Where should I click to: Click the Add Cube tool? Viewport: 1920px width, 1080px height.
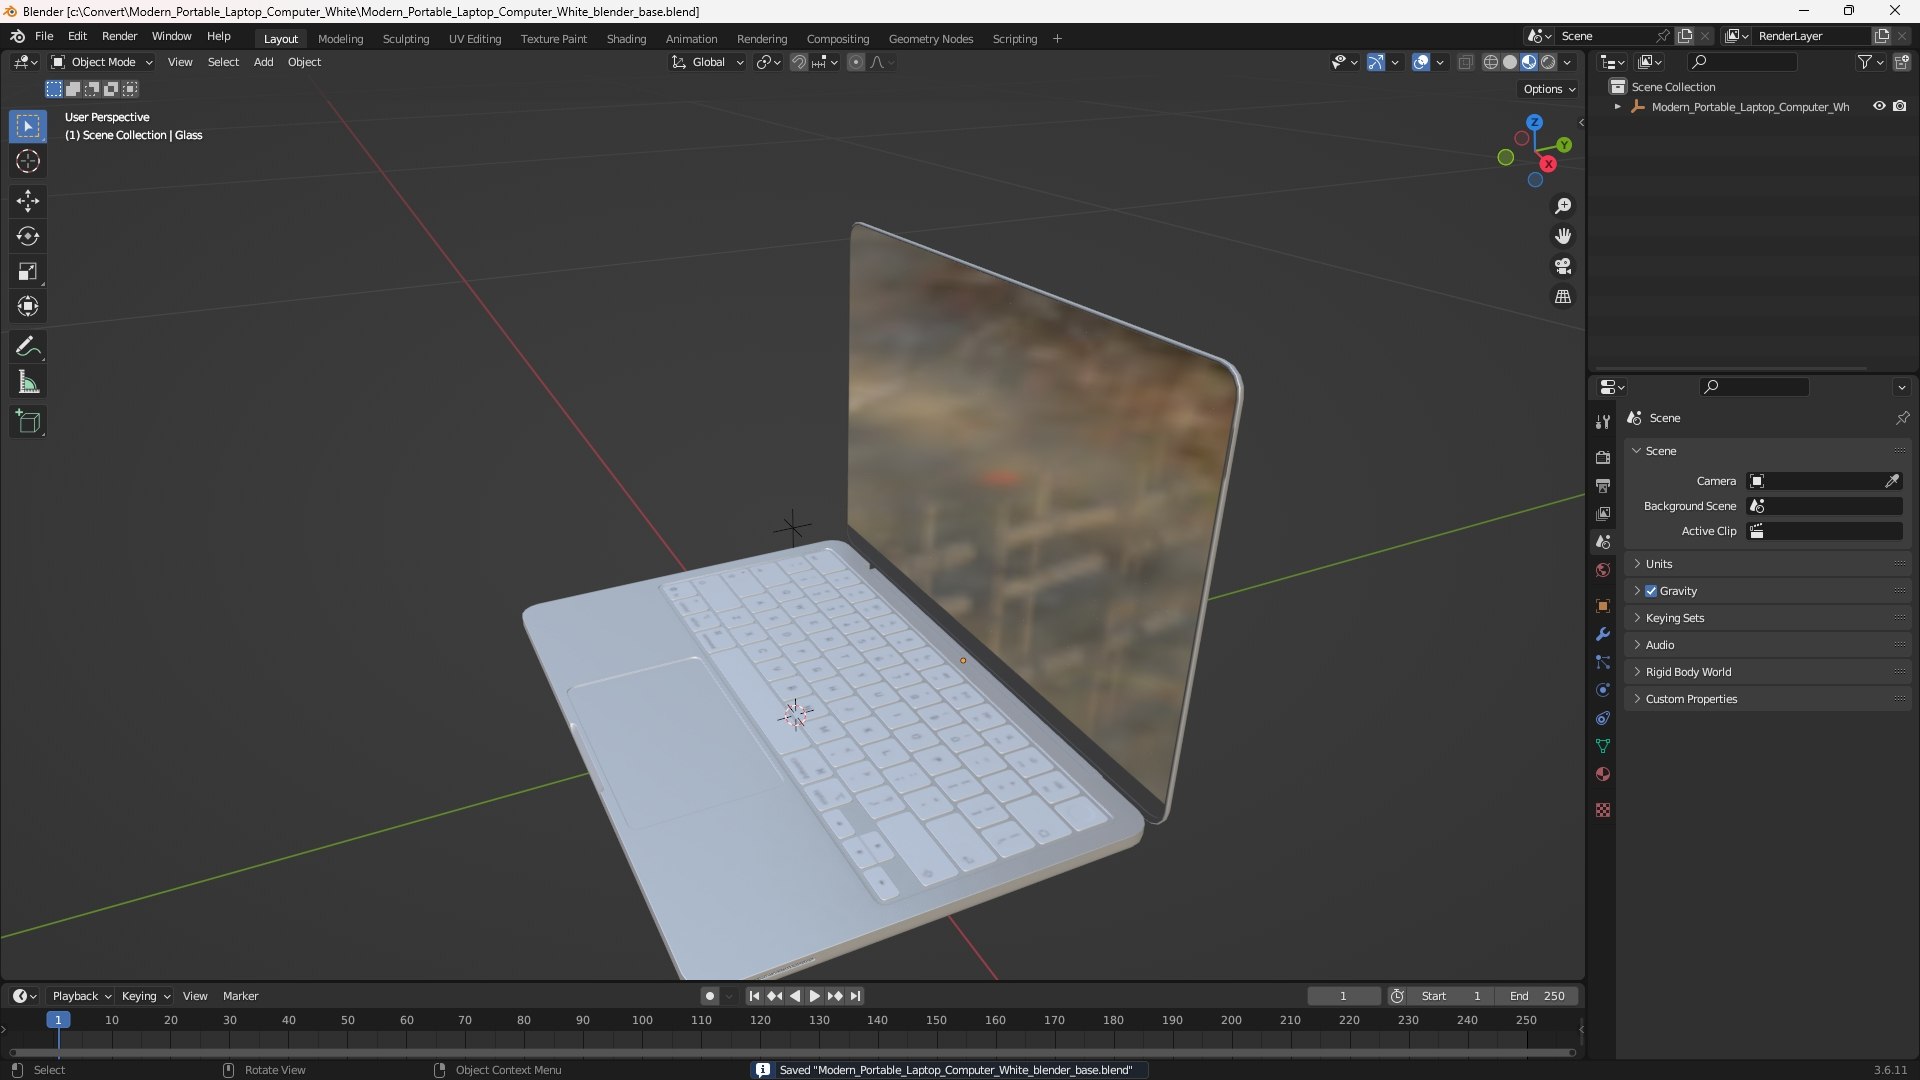(x=27, y=422)
